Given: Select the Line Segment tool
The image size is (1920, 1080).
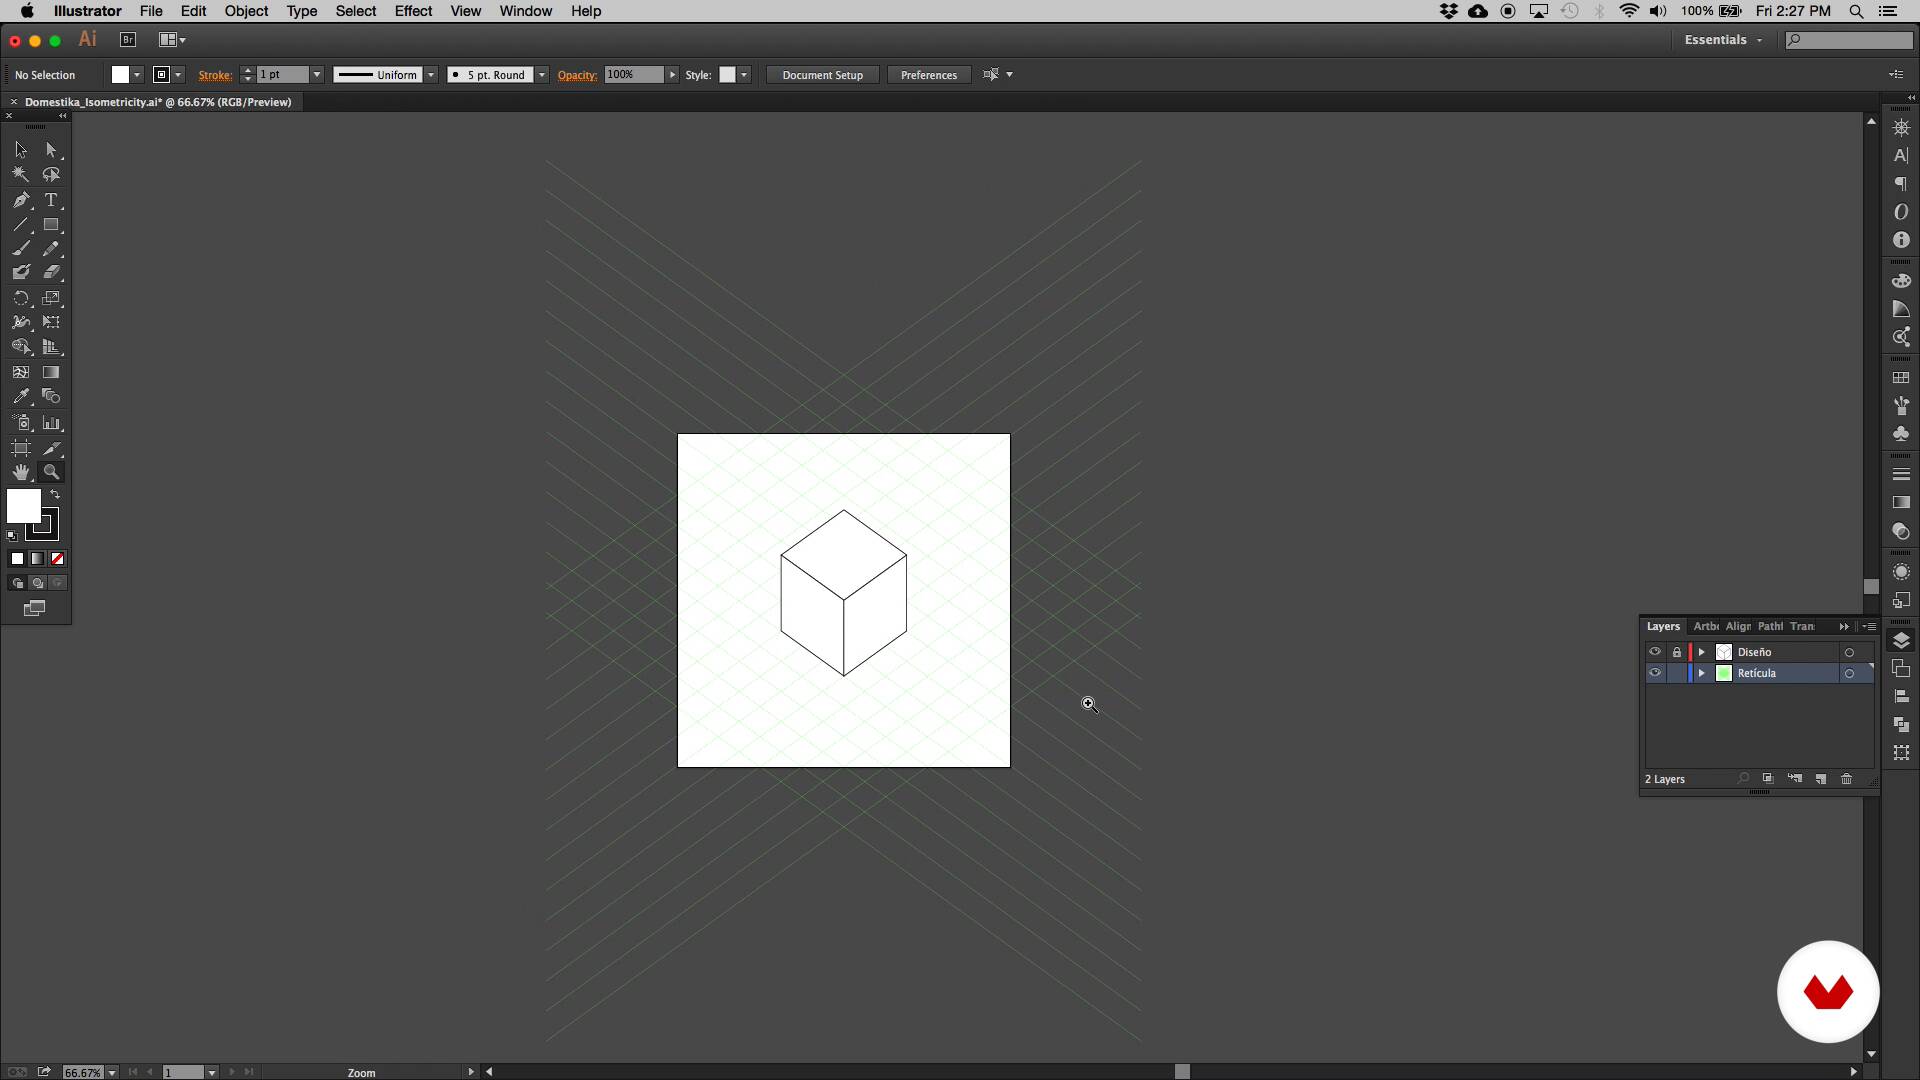Looking at the screenshot, I should click(x=21, y=225).
